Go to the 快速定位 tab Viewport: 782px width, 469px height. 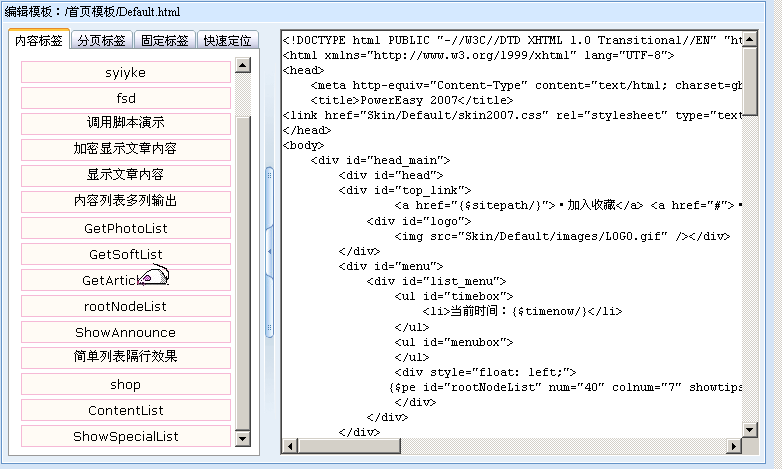tap(227, 41)
